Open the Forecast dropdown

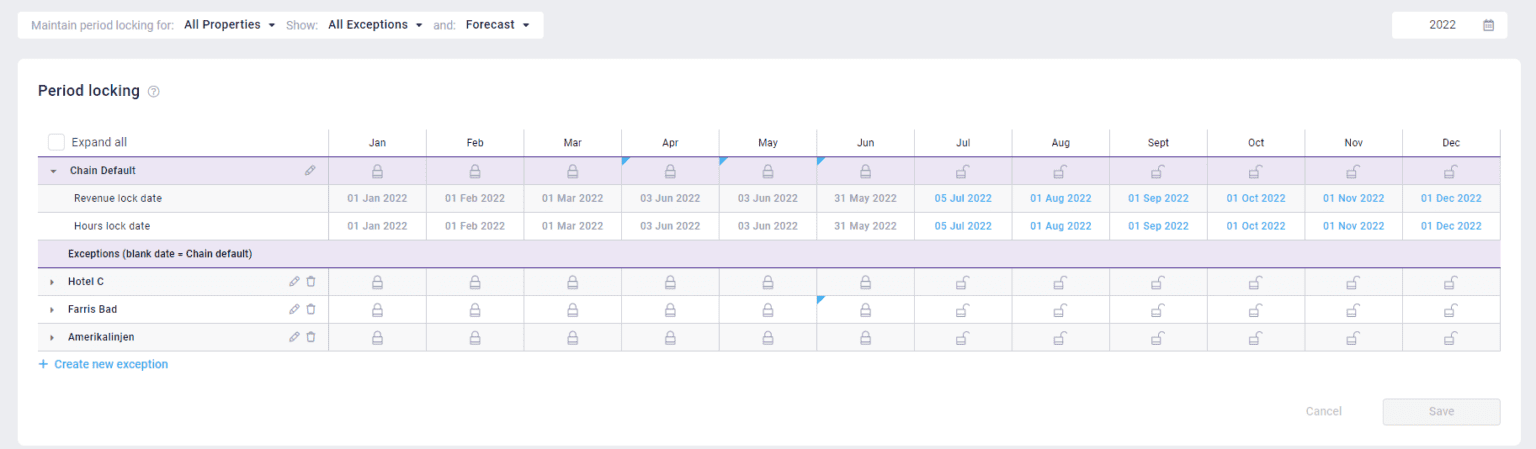[497, 25]
